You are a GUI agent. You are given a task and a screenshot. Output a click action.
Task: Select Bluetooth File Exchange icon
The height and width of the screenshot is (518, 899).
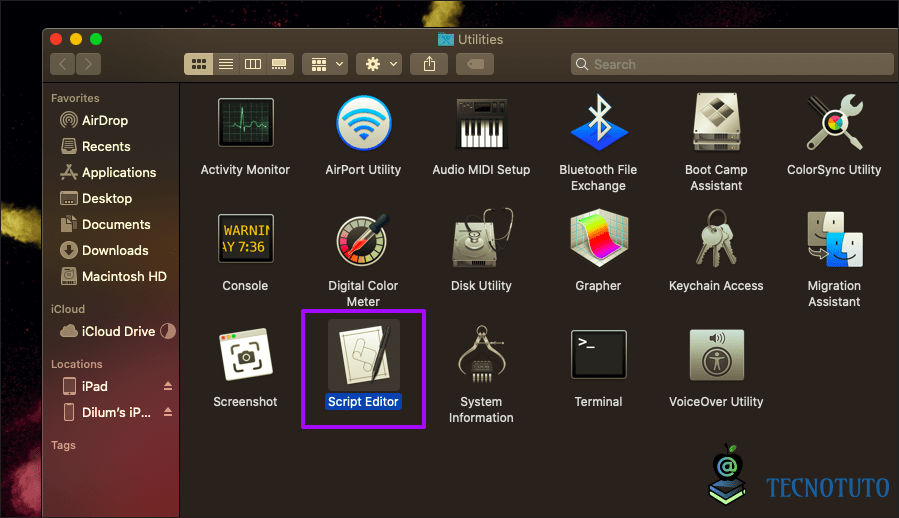[x=599, y=122]
